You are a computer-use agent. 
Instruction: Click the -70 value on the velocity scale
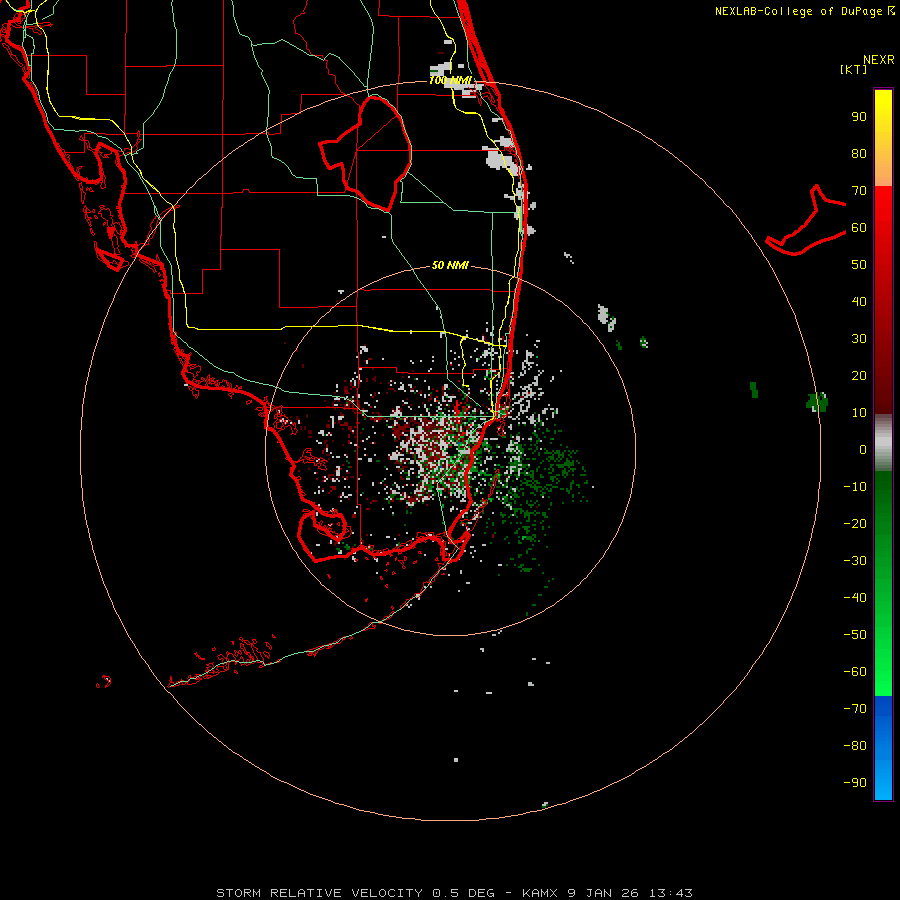tap(855, 709)
